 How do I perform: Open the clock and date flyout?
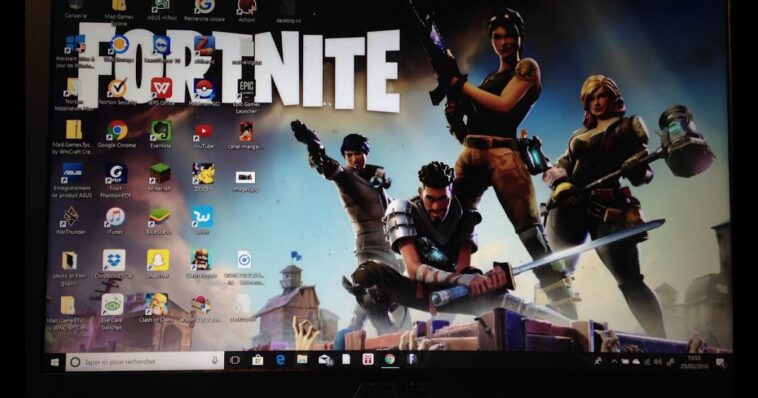[x=694, y=362]
